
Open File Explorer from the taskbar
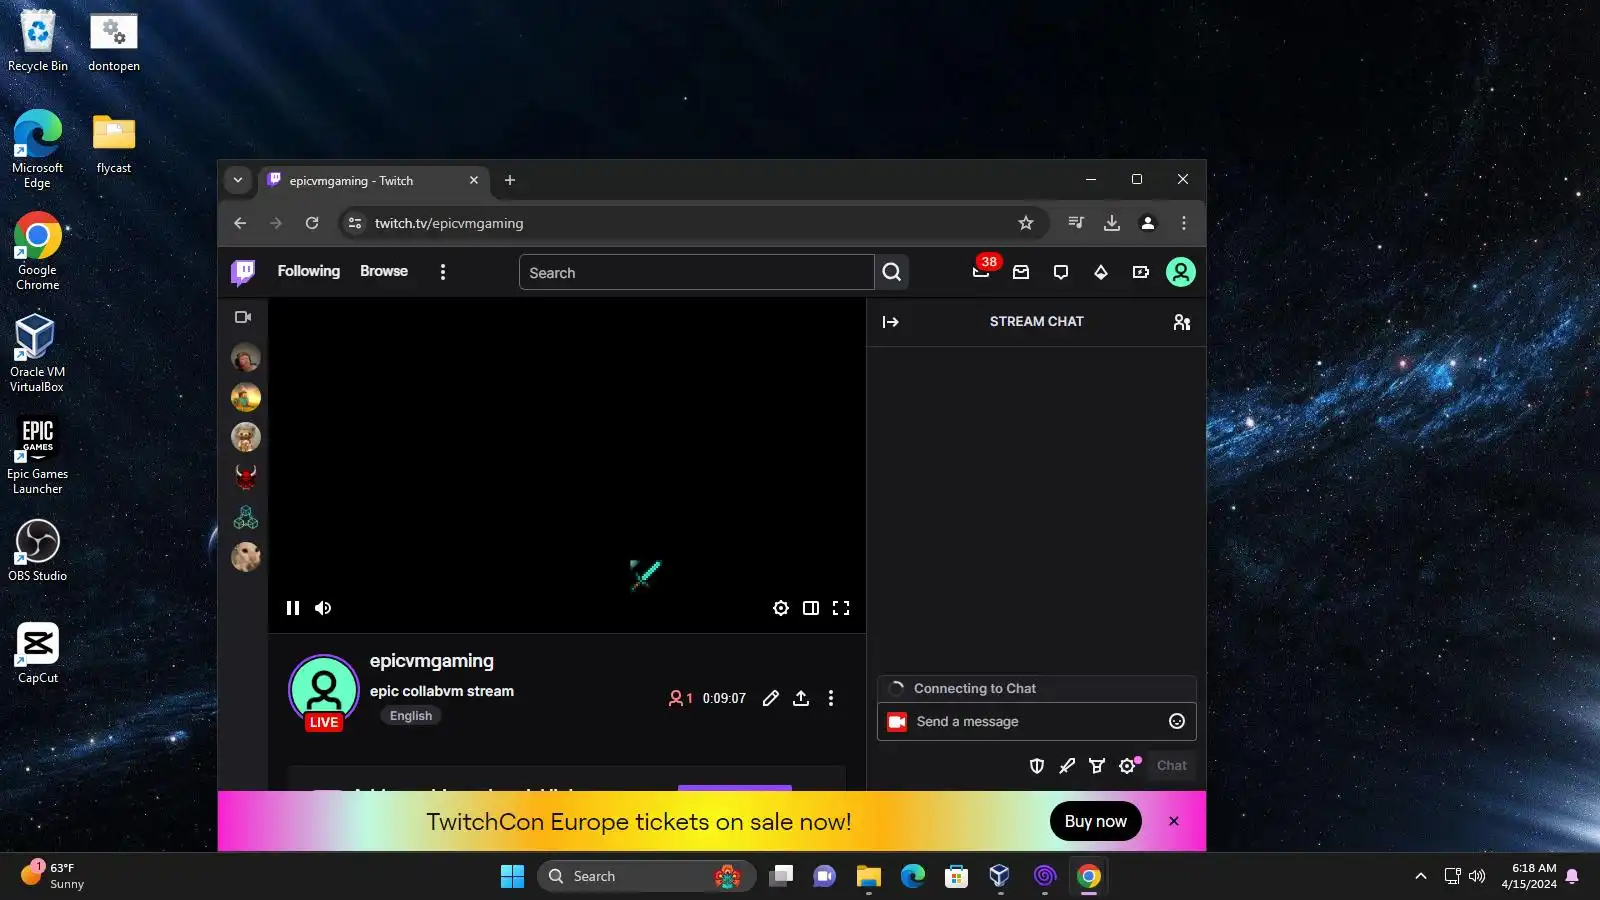(x=868, y=877)
